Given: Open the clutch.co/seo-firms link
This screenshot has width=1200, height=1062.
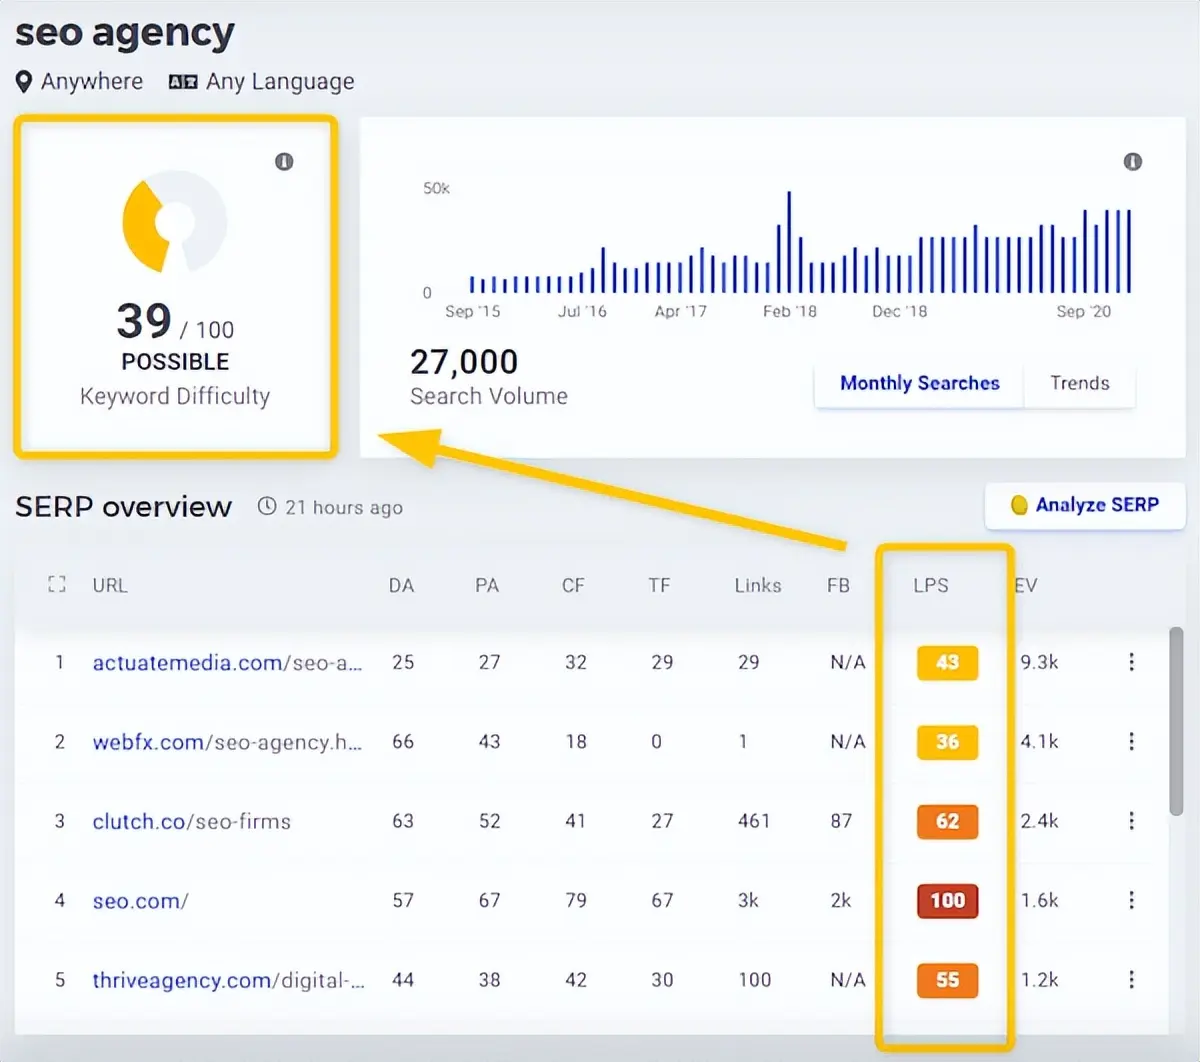Looking at the screenshot, I should [x=192, y=822].
